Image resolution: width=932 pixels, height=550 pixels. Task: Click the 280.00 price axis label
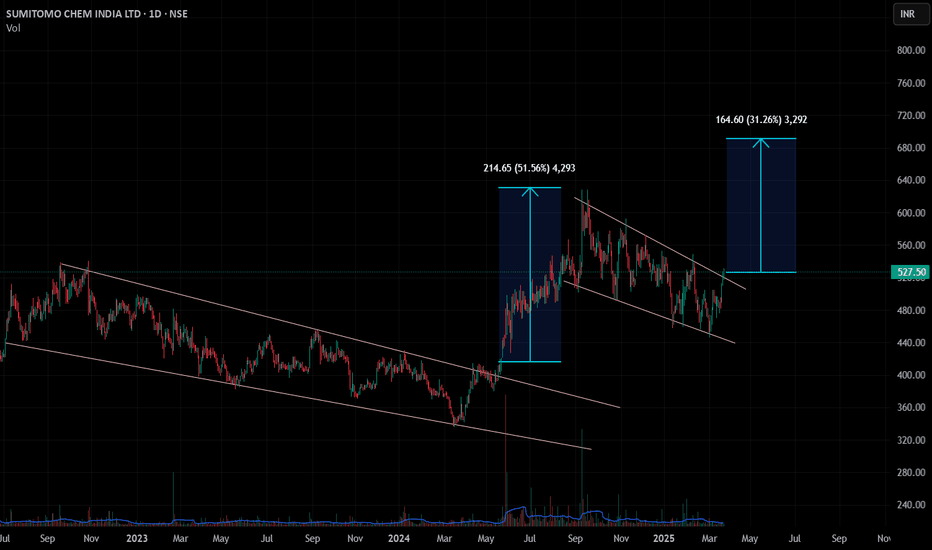tap(911, 473)
